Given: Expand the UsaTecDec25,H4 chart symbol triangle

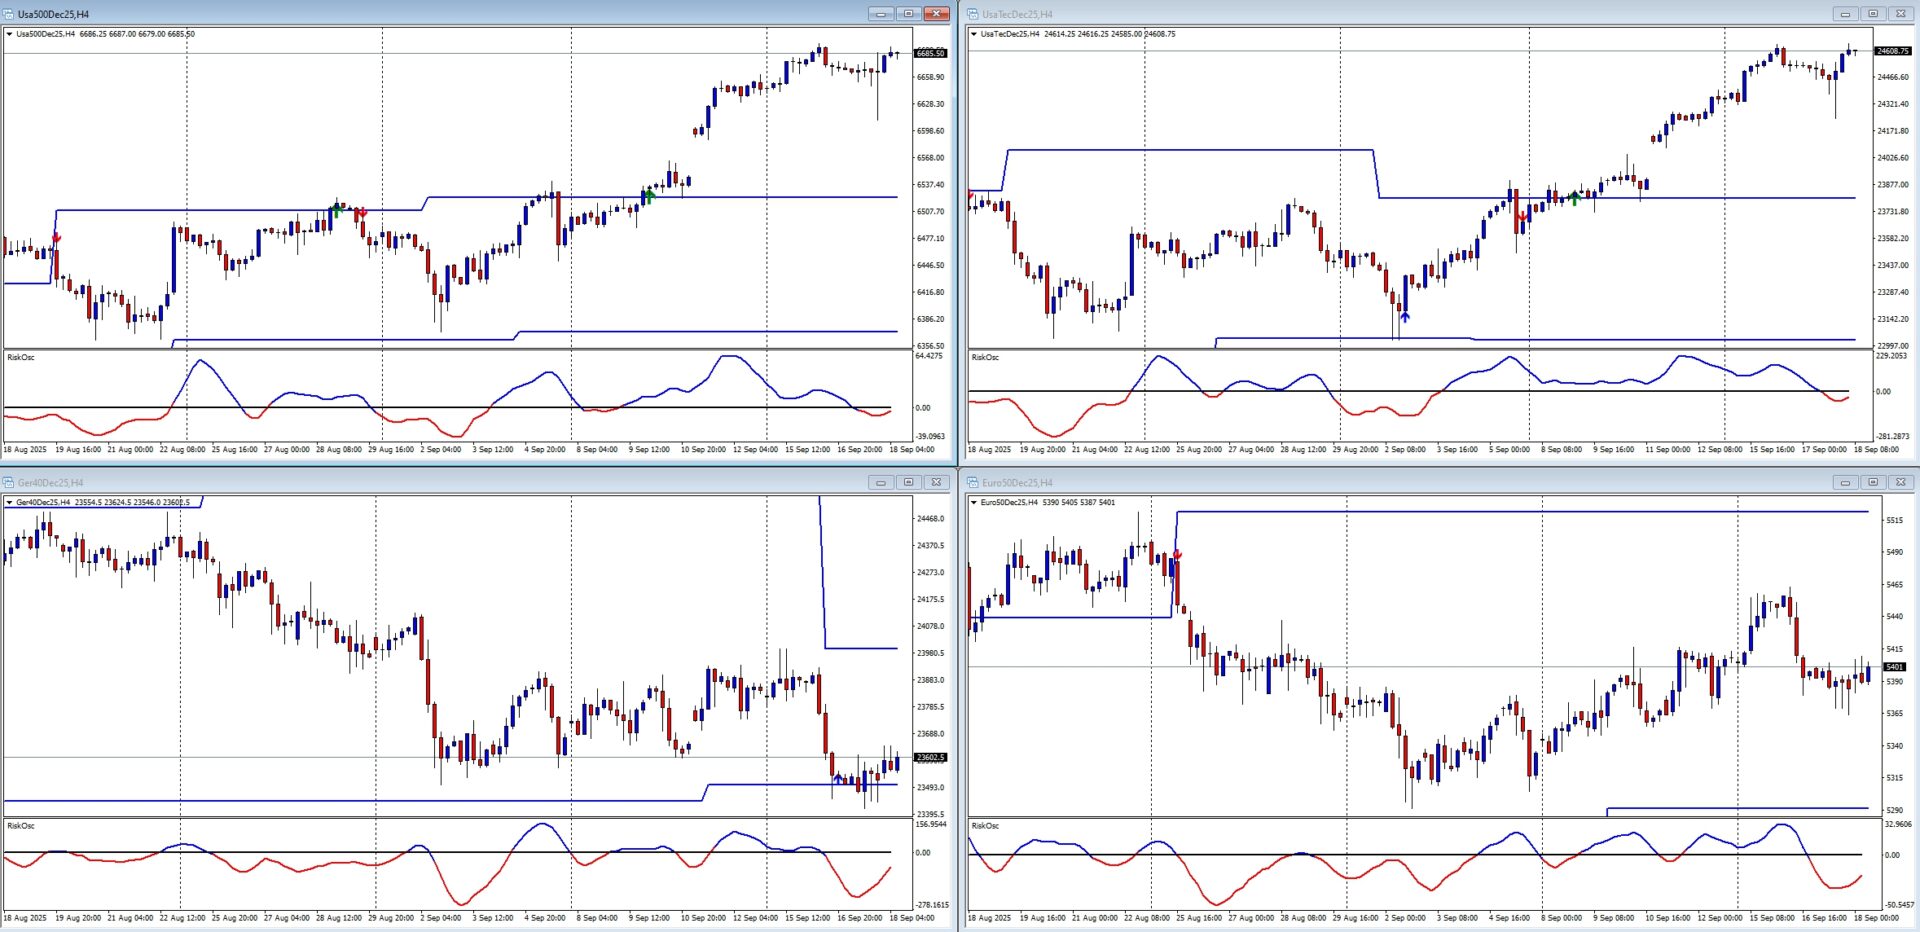Looking at the screenshot, I should tap(974, 34).
